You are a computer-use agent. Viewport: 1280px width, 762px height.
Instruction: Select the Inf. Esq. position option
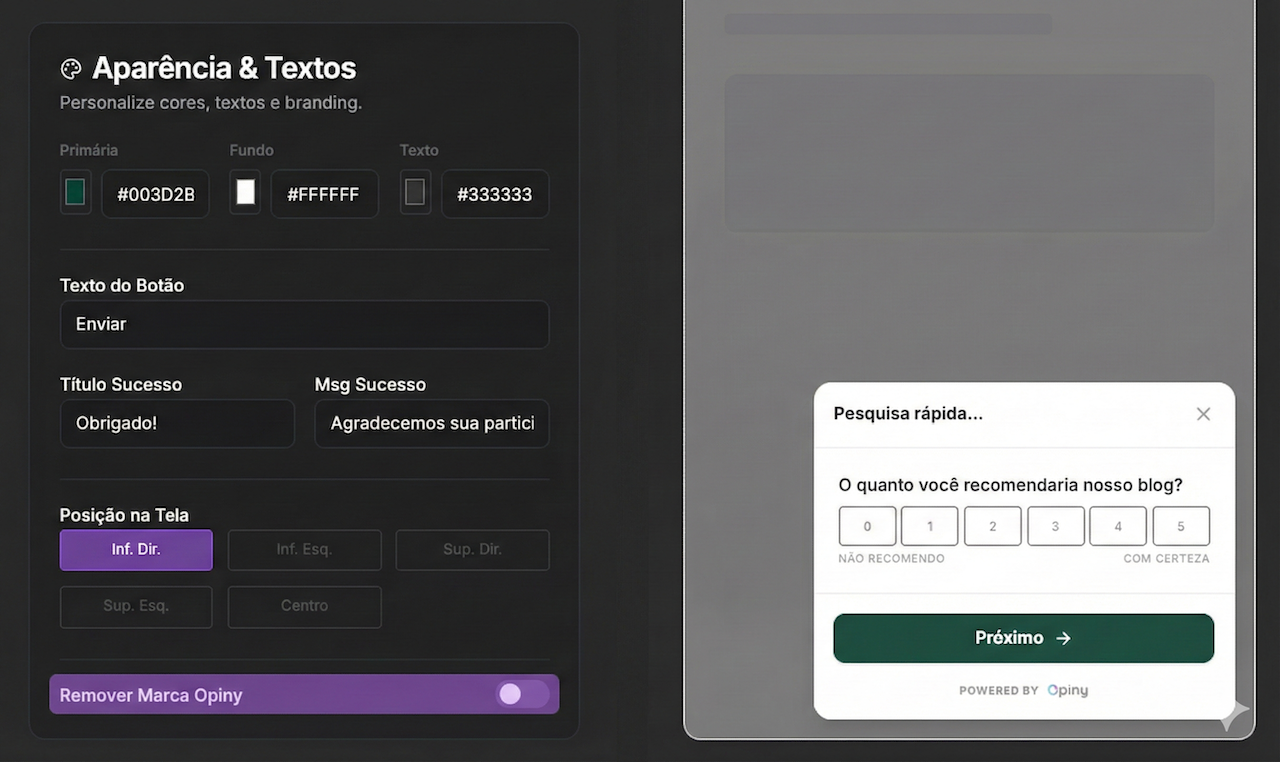coord(304,550)
